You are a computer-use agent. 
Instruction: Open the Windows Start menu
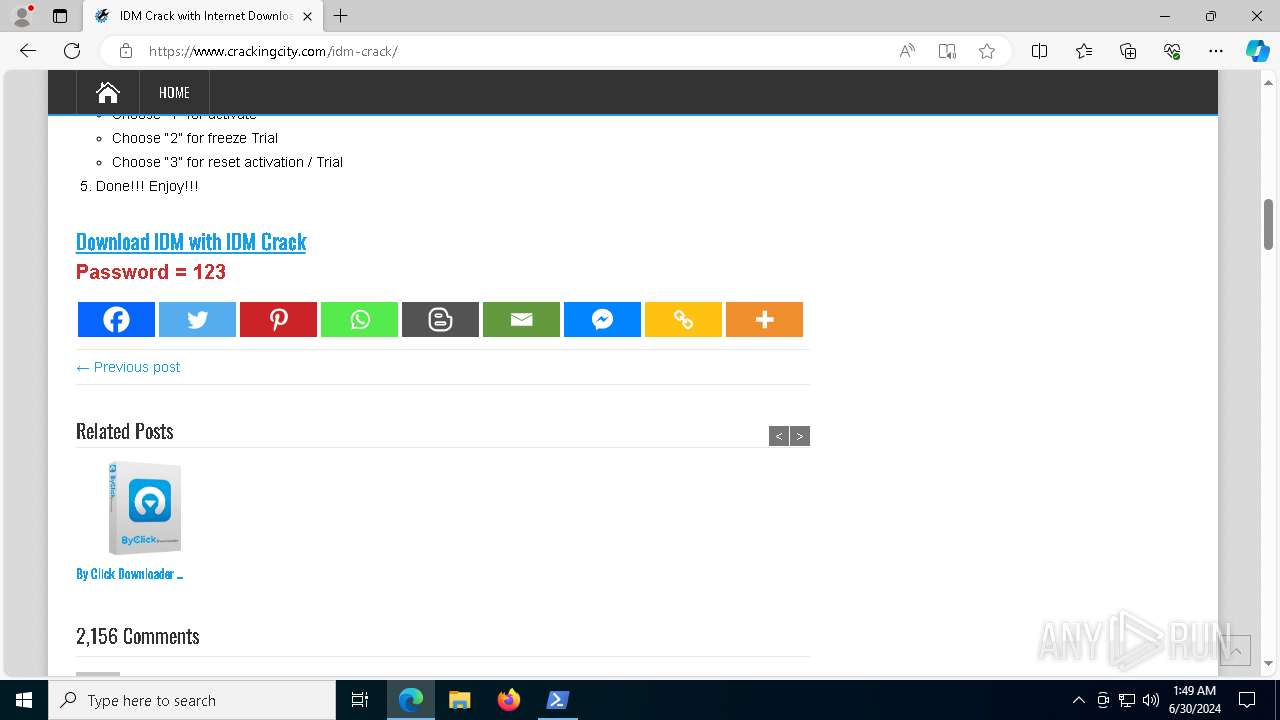pyautogui.click(x=24, y=700)
